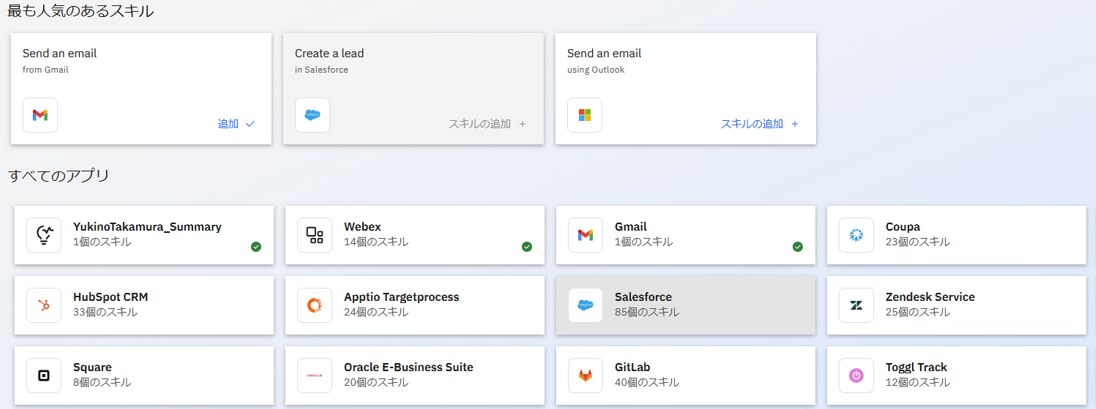Click スキルの追加 on Create a lead card
This screenshot has width=1096, height=409.
click(487, 124)
